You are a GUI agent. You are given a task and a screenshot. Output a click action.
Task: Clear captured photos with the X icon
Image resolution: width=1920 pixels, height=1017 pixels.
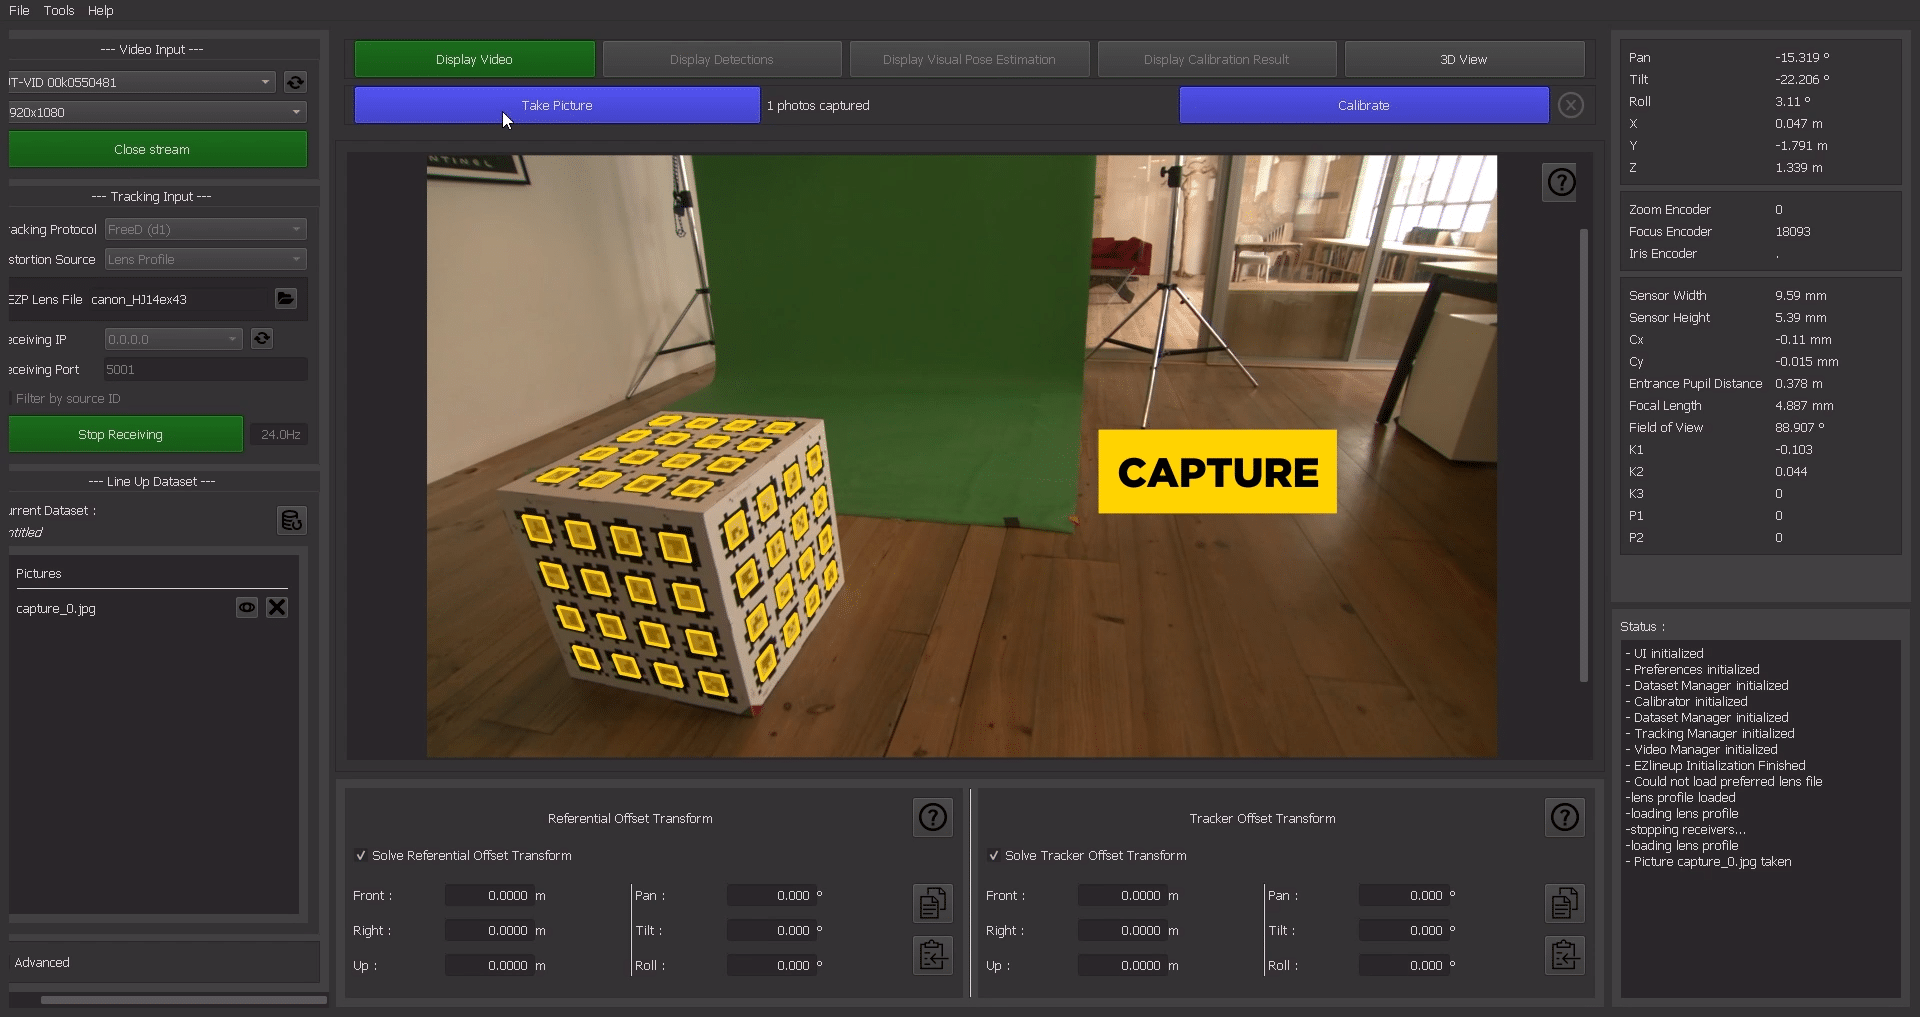(1570, 105)
